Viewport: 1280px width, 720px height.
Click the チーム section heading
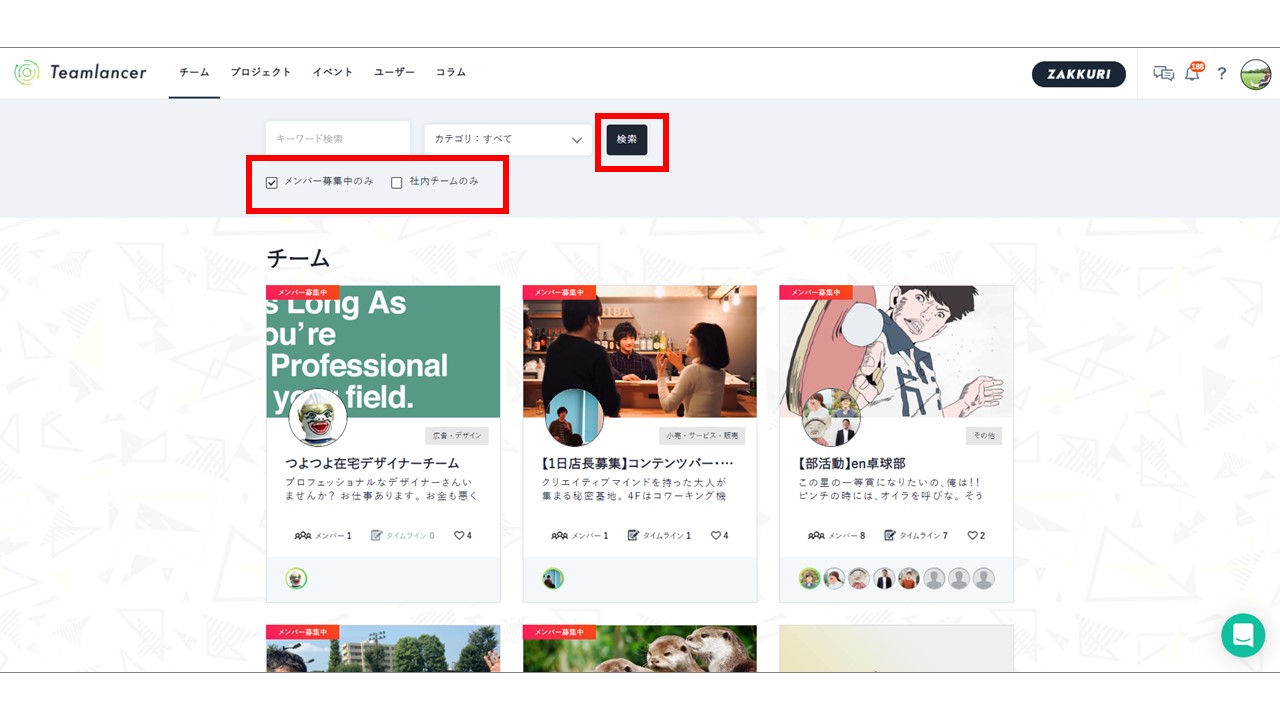[298, 258]
